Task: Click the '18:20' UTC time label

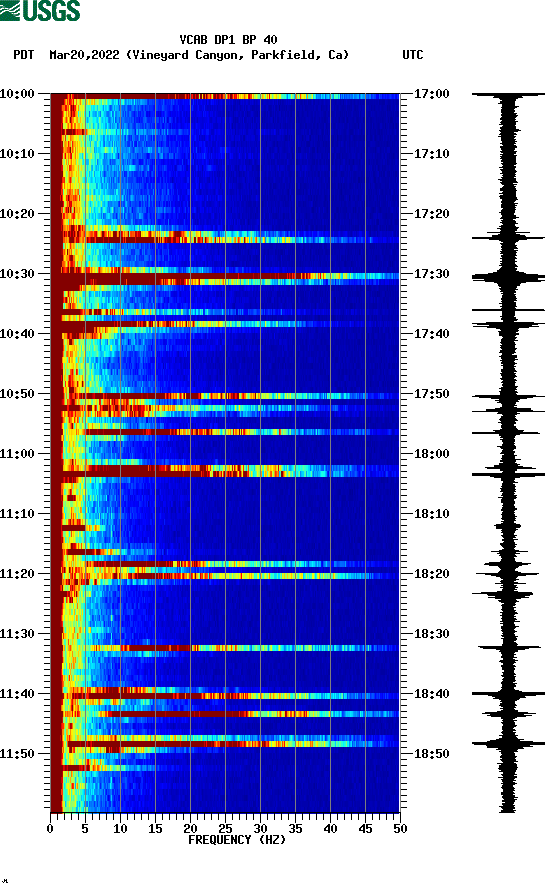Action: [x=431, y=573]
